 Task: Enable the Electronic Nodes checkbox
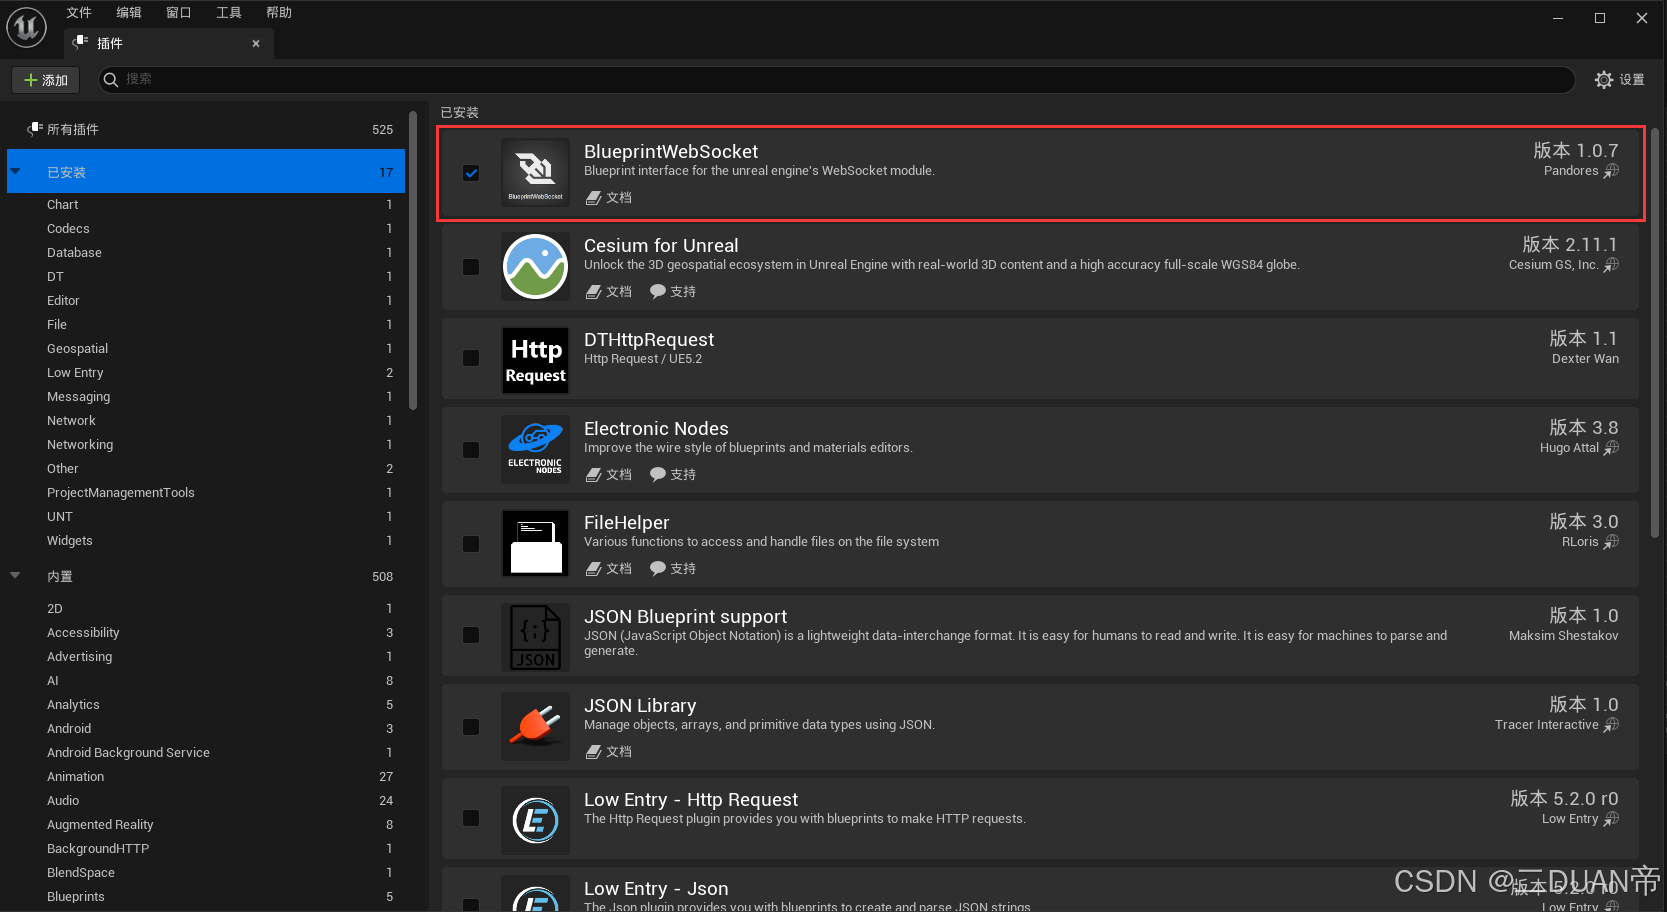pos(471,450)
